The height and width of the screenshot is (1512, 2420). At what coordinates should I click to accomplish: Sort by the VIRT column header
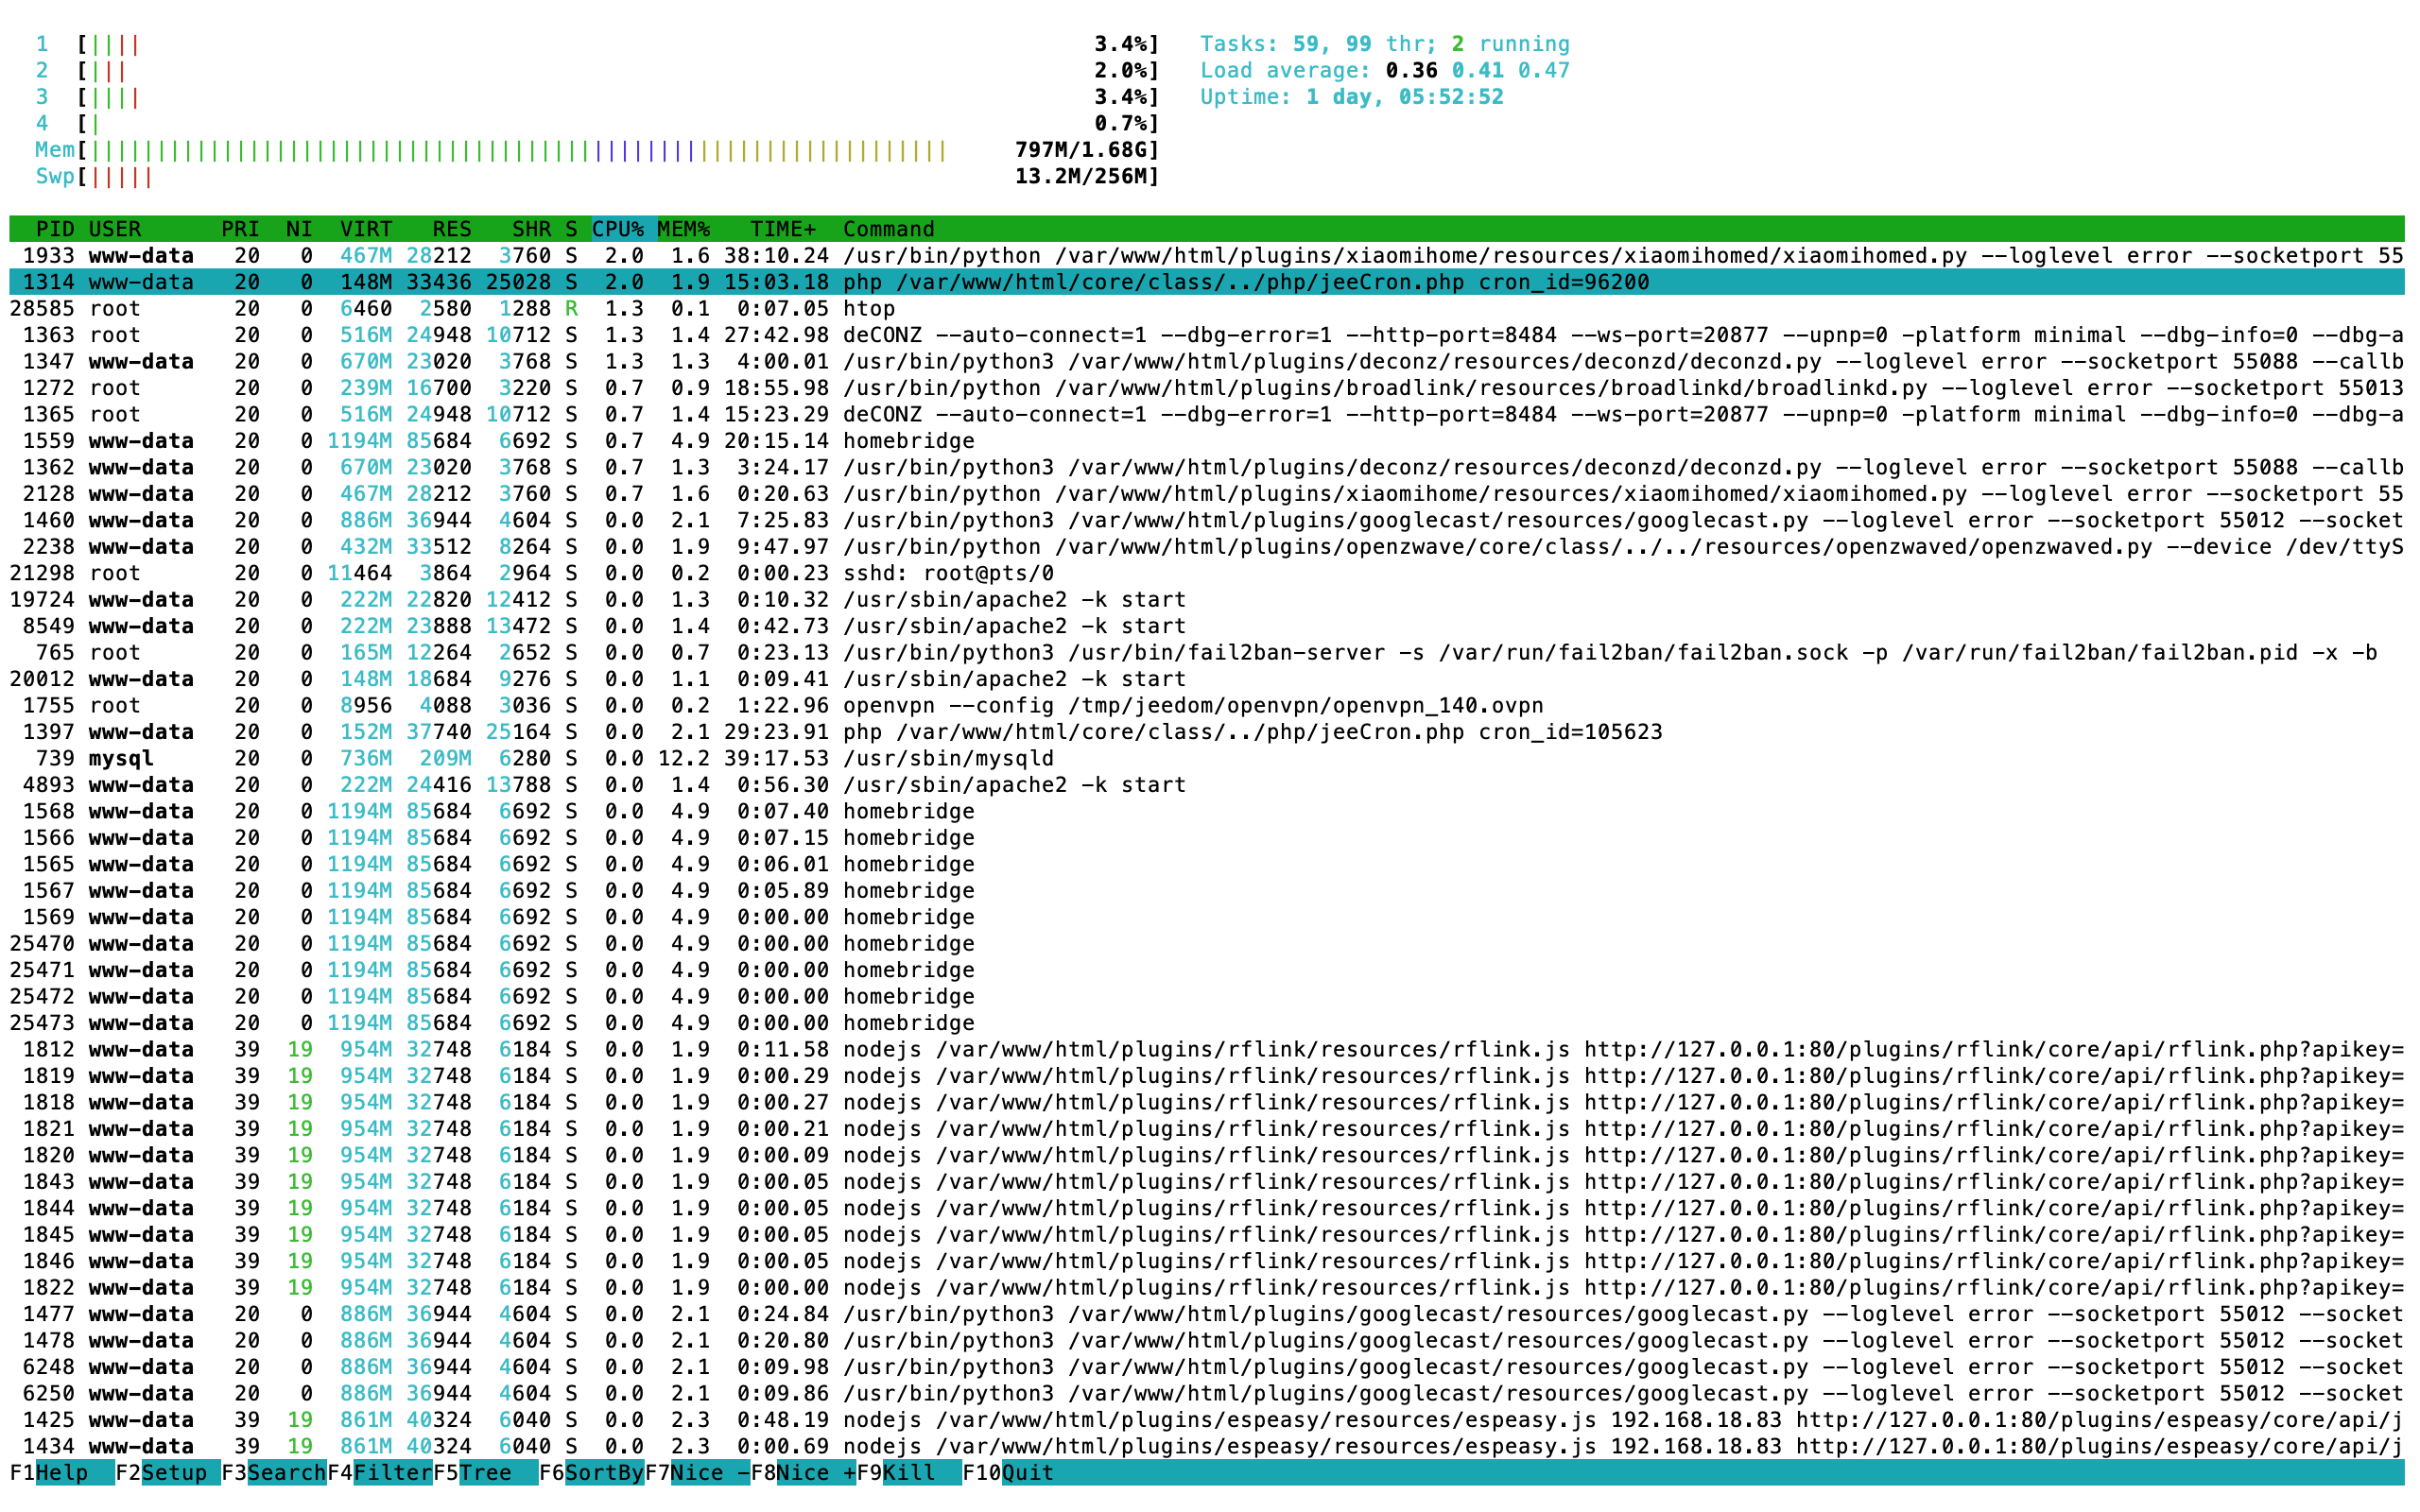point(366,229)
